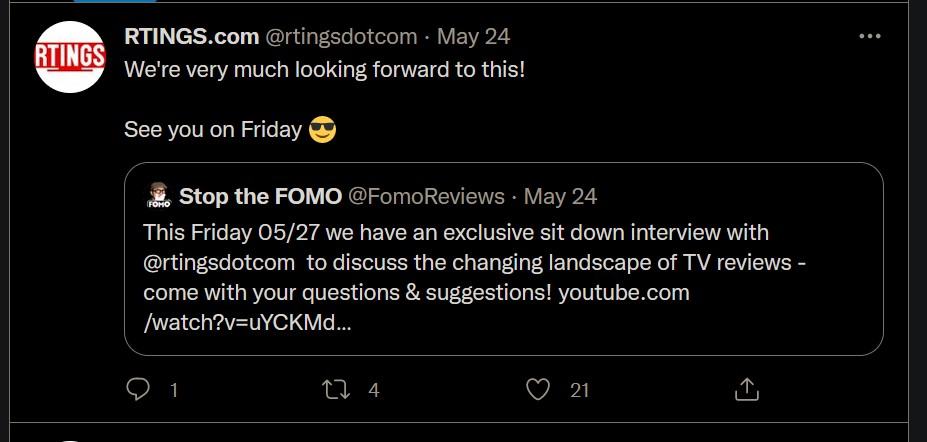Click the Stop the FOMO small avatar

coord(158,196)
